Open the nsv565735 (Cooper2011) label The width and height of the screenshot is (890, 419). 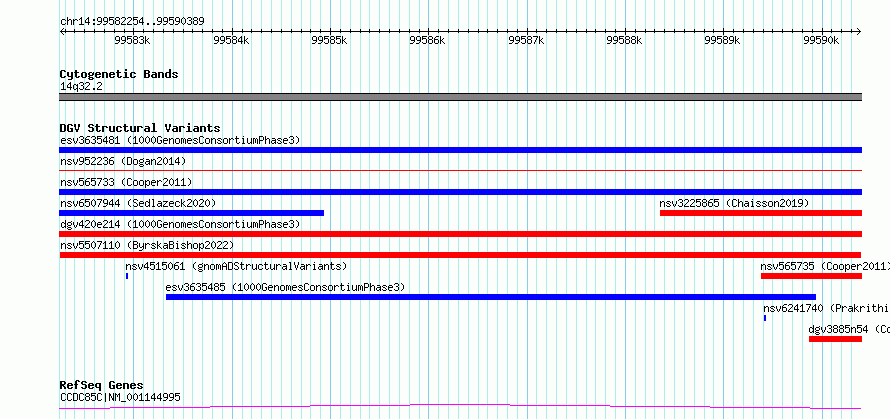coord(825,266)
